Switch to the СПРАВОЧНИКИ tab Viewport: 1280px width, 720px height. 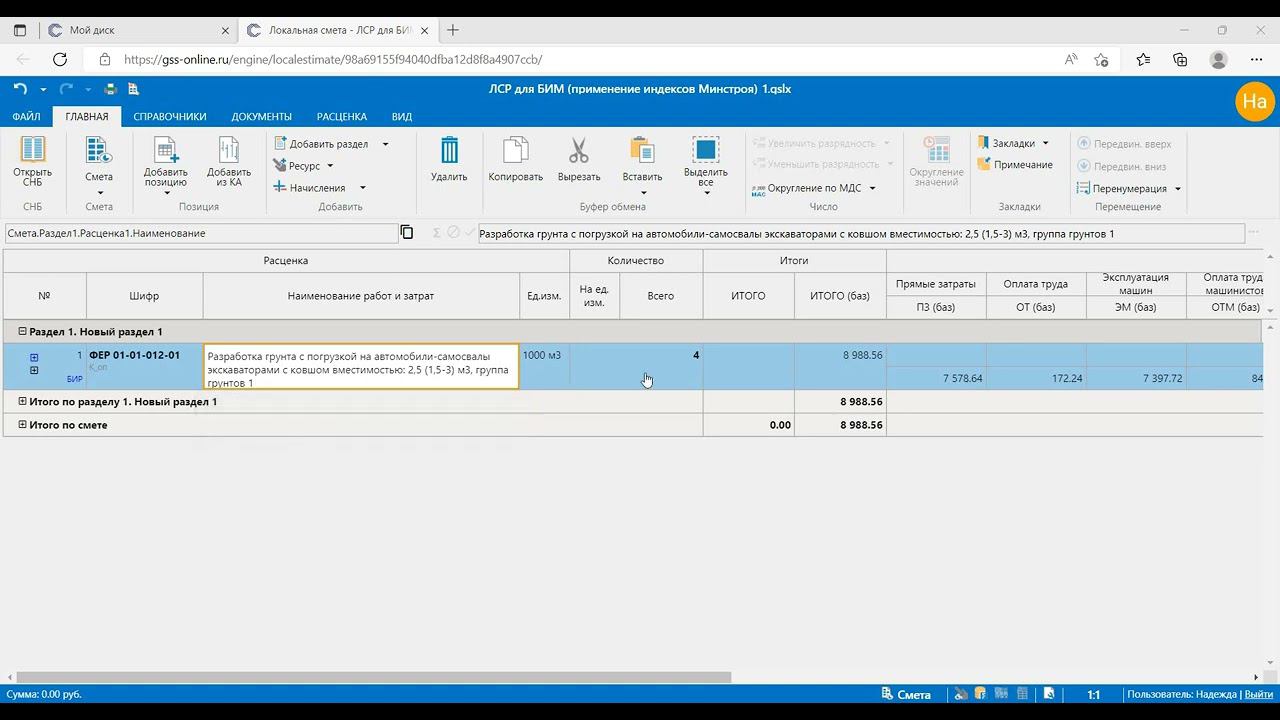[170, 117]
